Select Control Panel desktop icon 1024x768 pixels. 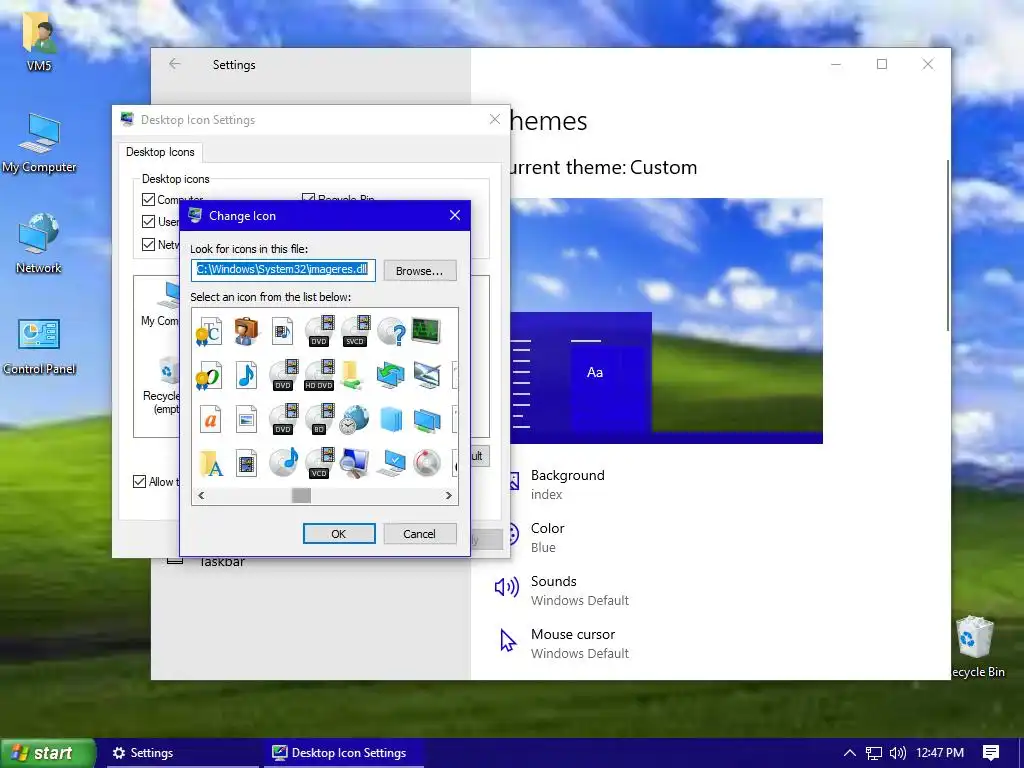[x=39, y=346]
